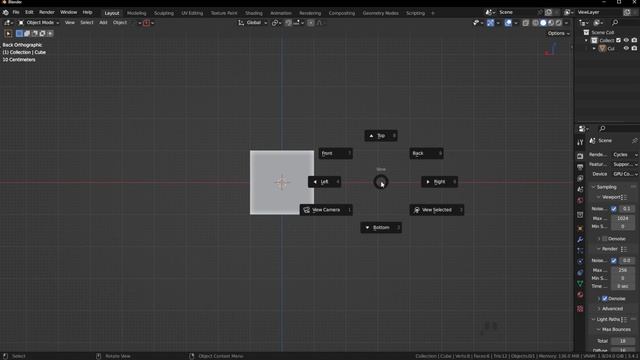Open the Tool properties tab
This screenshot has height=360, width=640.
pos(580,142)
